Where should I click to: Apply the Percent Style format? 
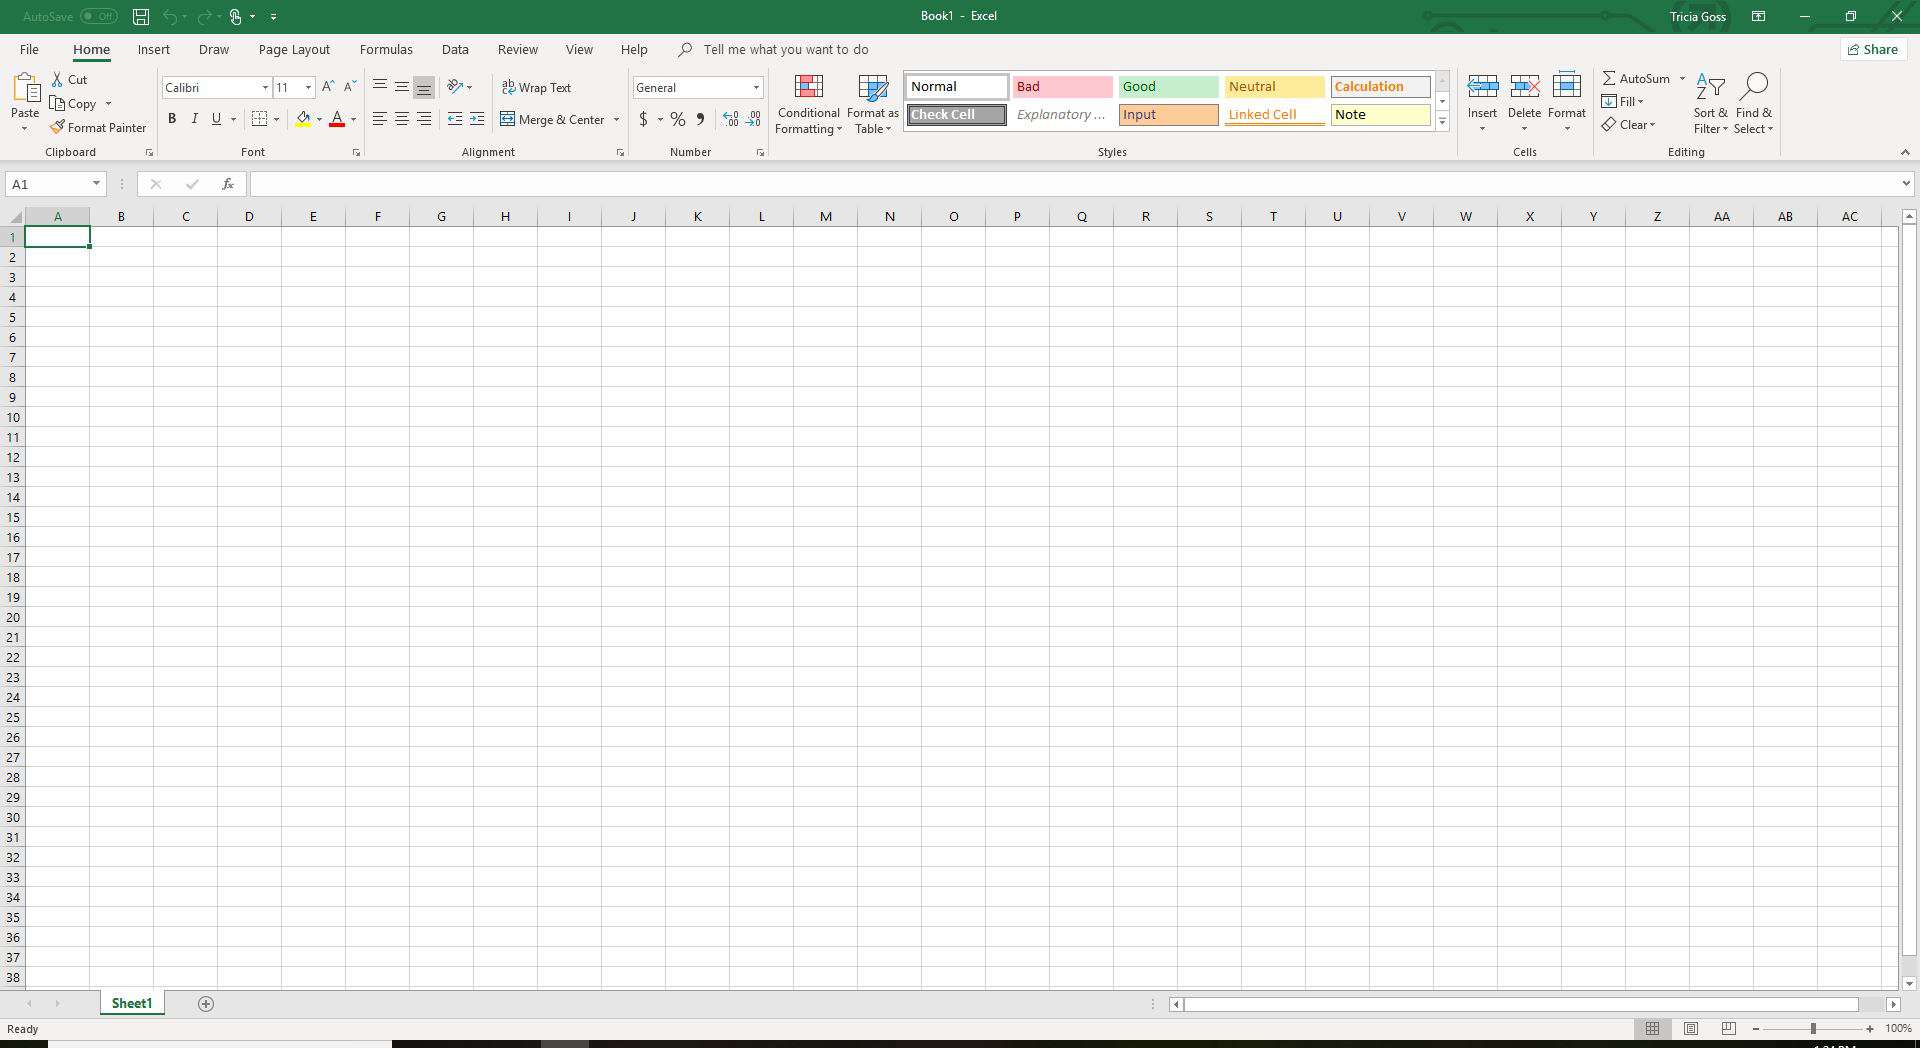click(678, 119)
